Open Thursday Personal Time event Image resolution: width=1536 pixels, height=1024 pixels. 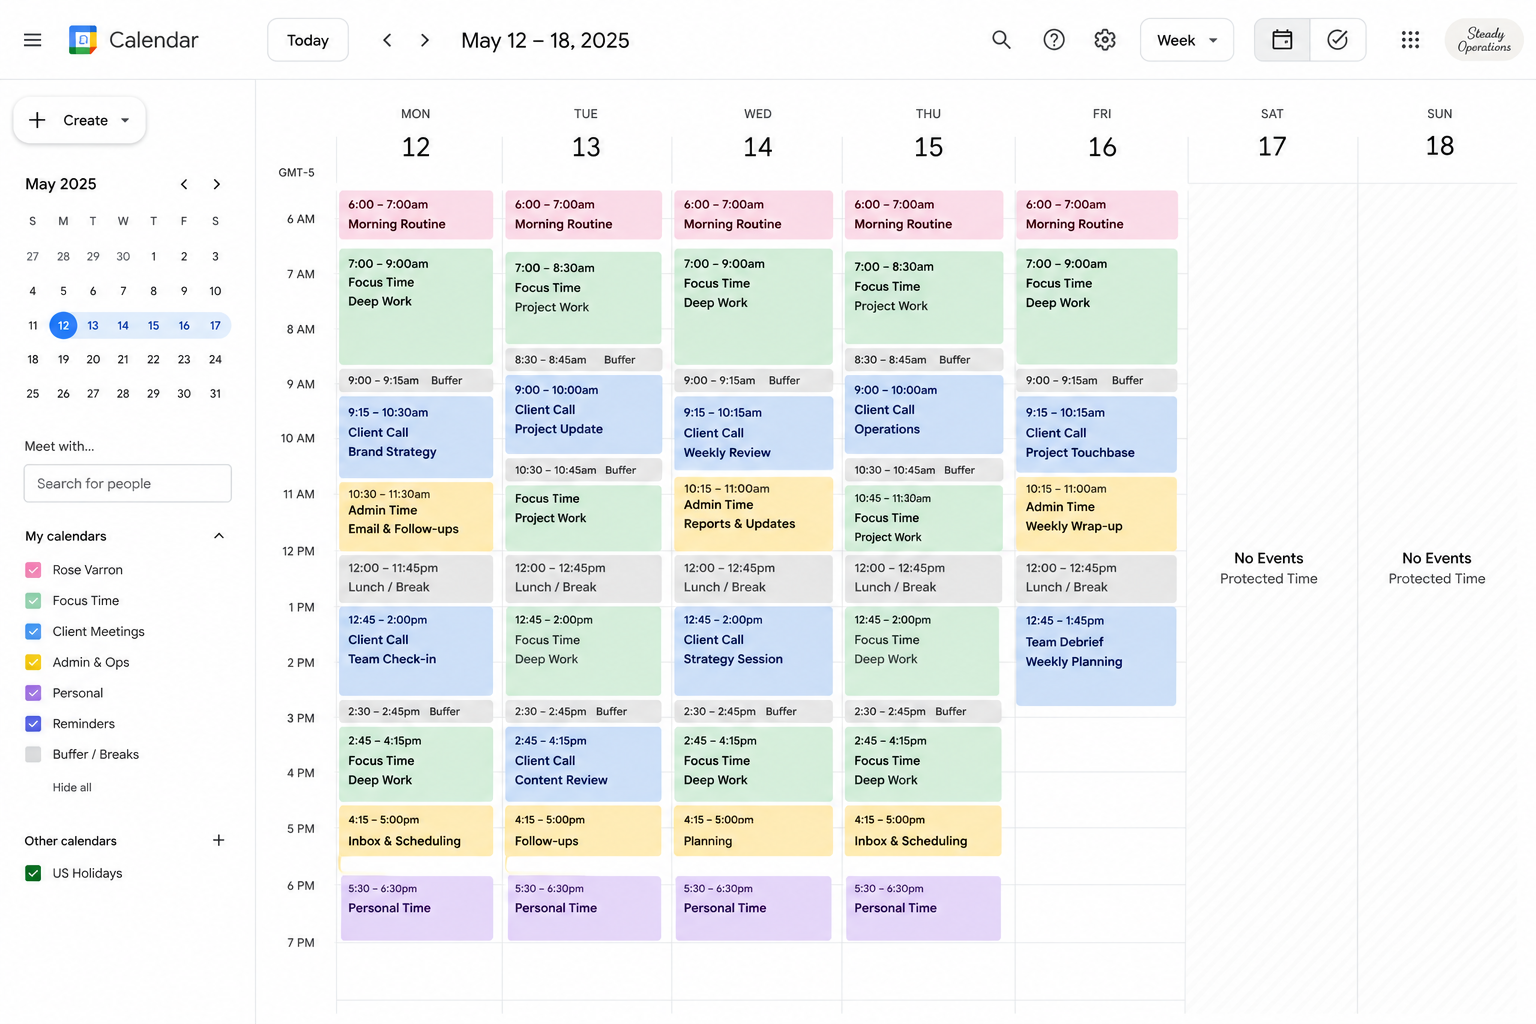(x=923, y=908)
